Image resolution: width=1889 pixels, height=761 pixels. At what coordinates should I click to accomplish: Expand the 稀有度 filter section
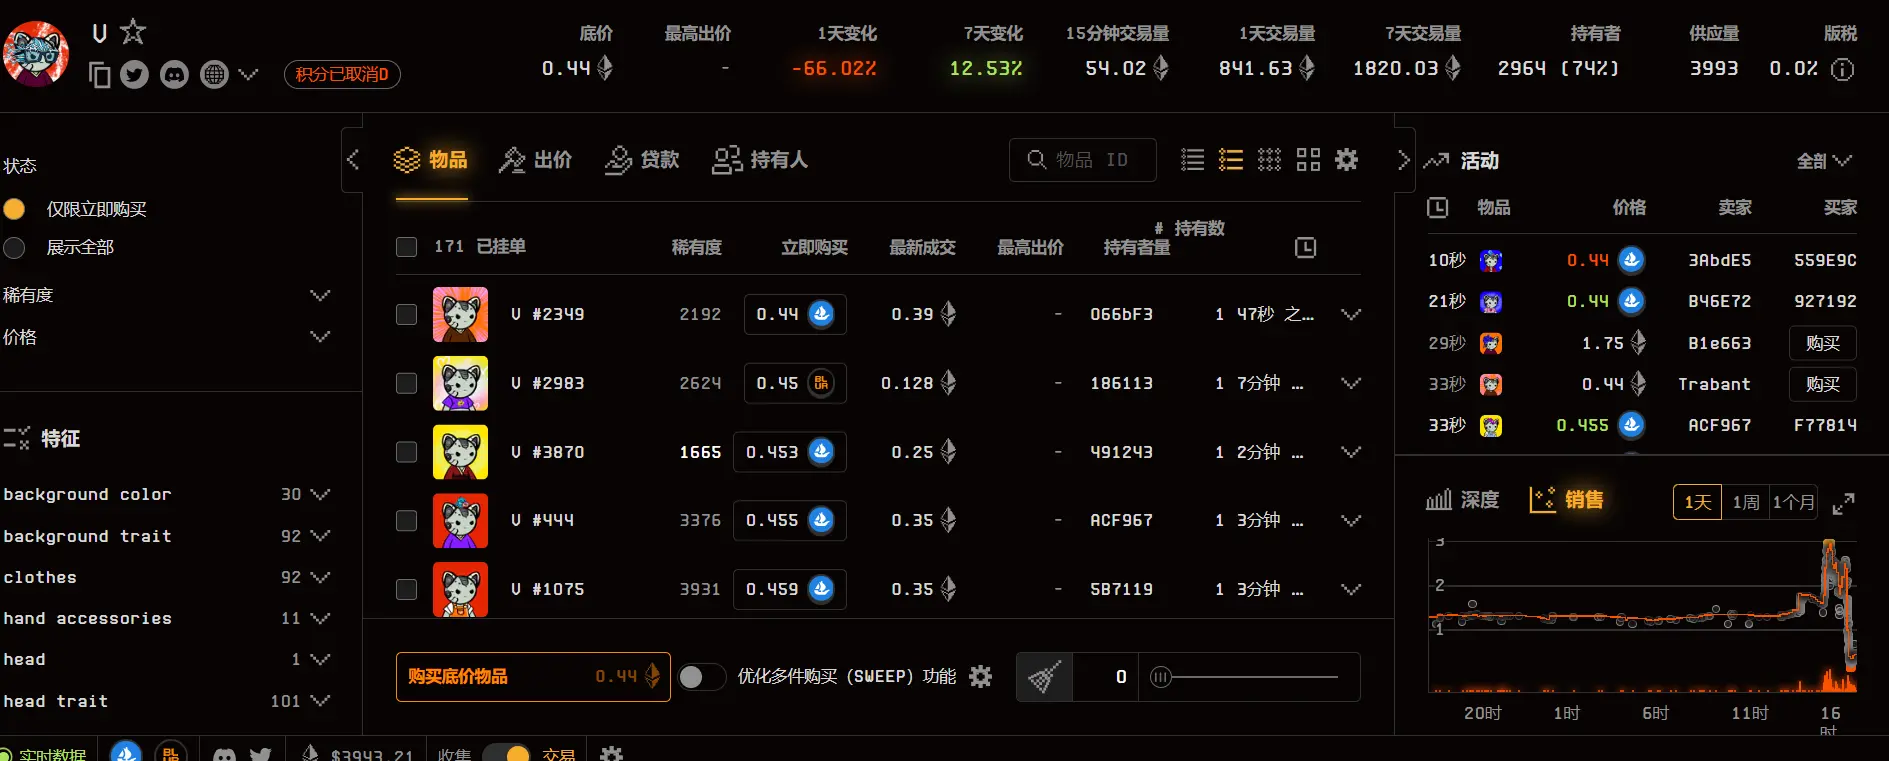coord(320,295)
